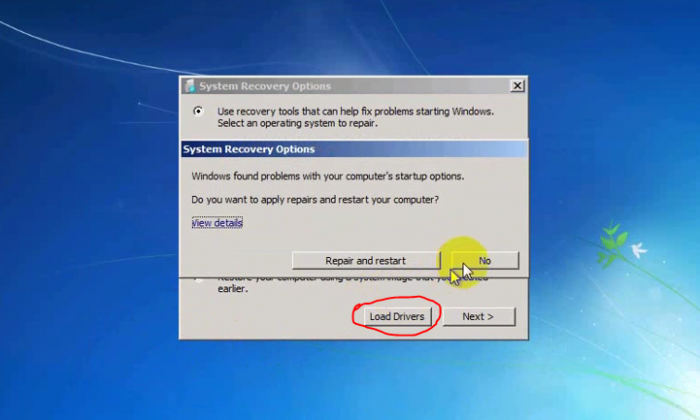The image size is (700, 420).
Task: Click 'Windows found problems with your computer's startup options.'
Action: pyautogui.click(x=328, y=176)
